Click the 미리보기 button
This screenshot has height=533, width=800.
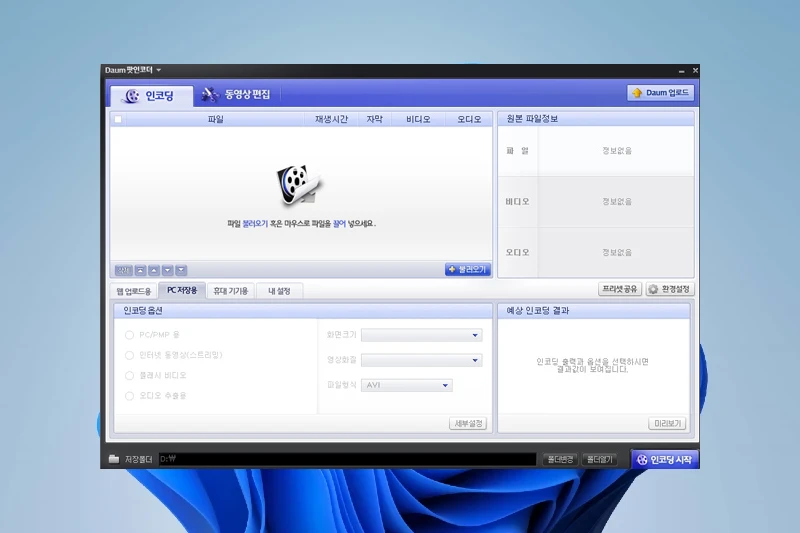[667, 423]
